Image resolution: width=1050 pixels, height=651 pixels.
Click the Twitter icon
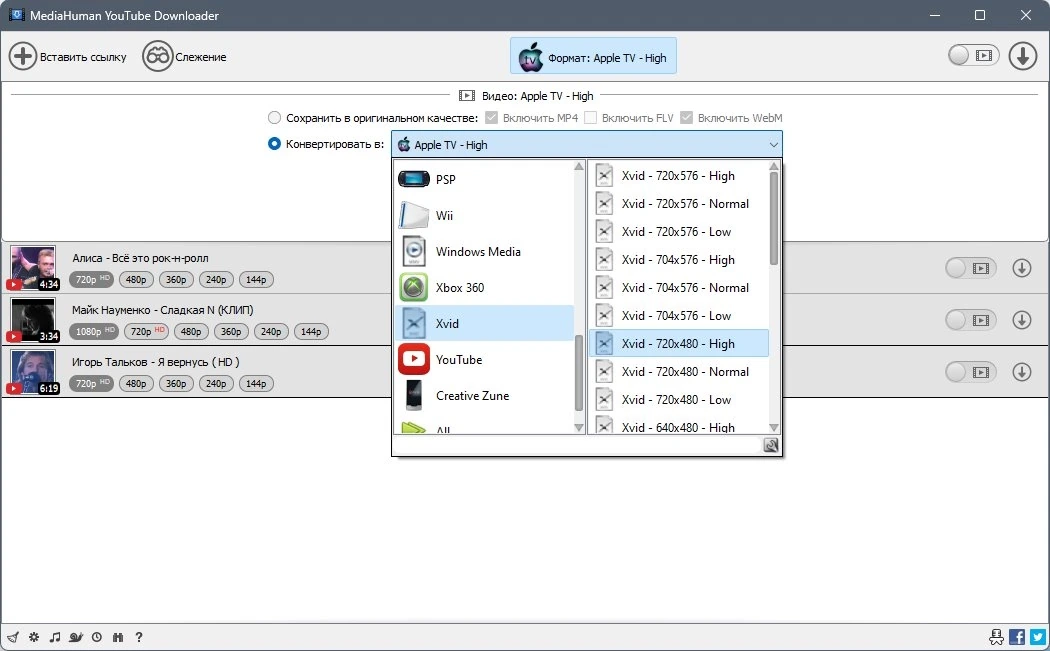pyautogui.click(x=1038, y=637)
